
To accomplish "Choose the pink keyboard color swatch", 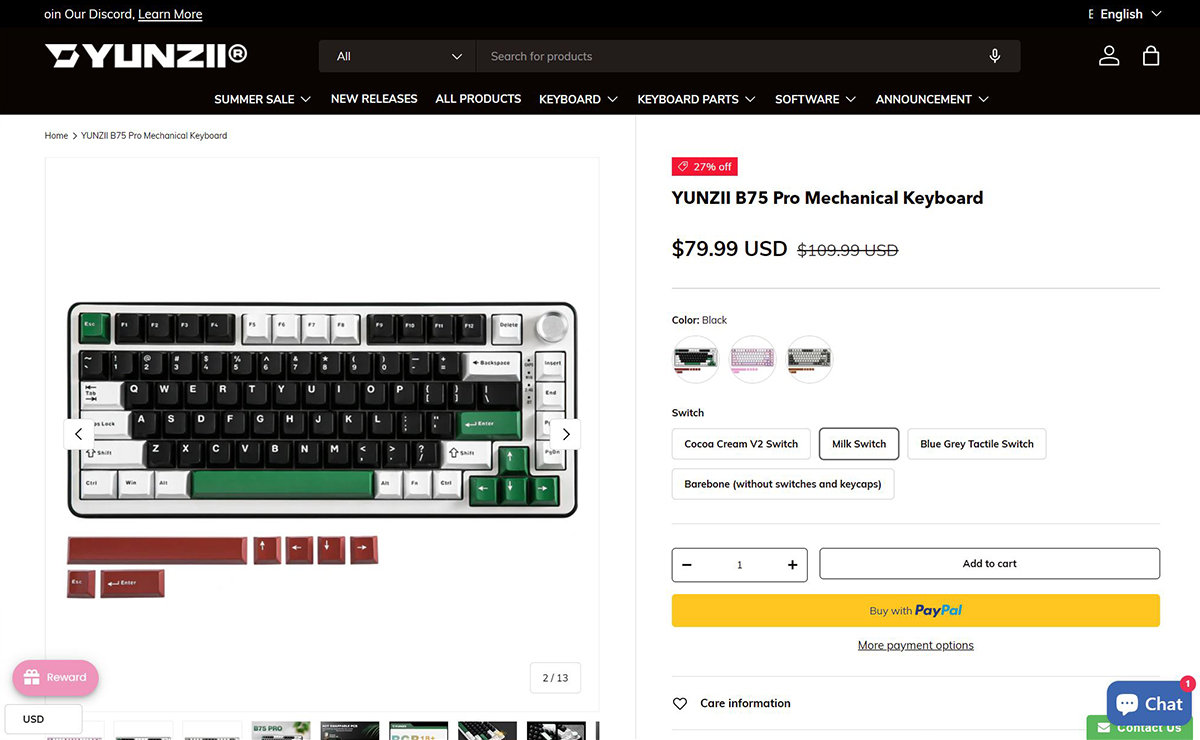I will tap(752, 359).
